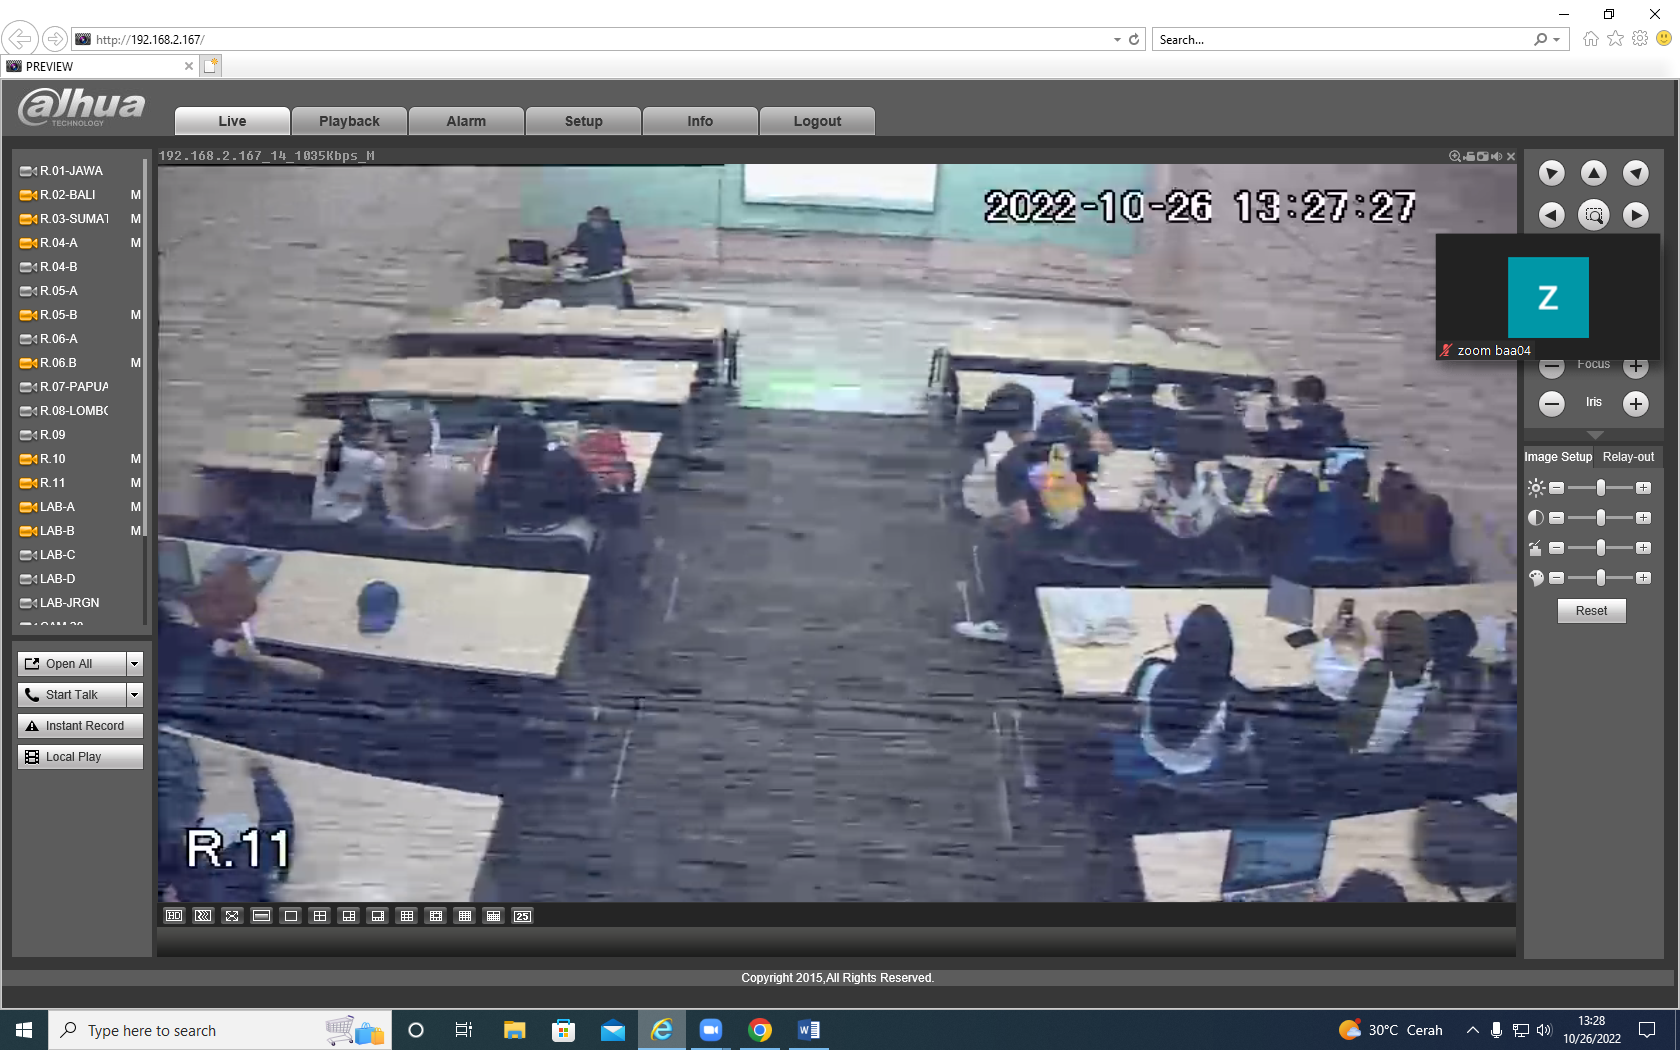
Task: Increase the Iris setting
Action: 1635,404
